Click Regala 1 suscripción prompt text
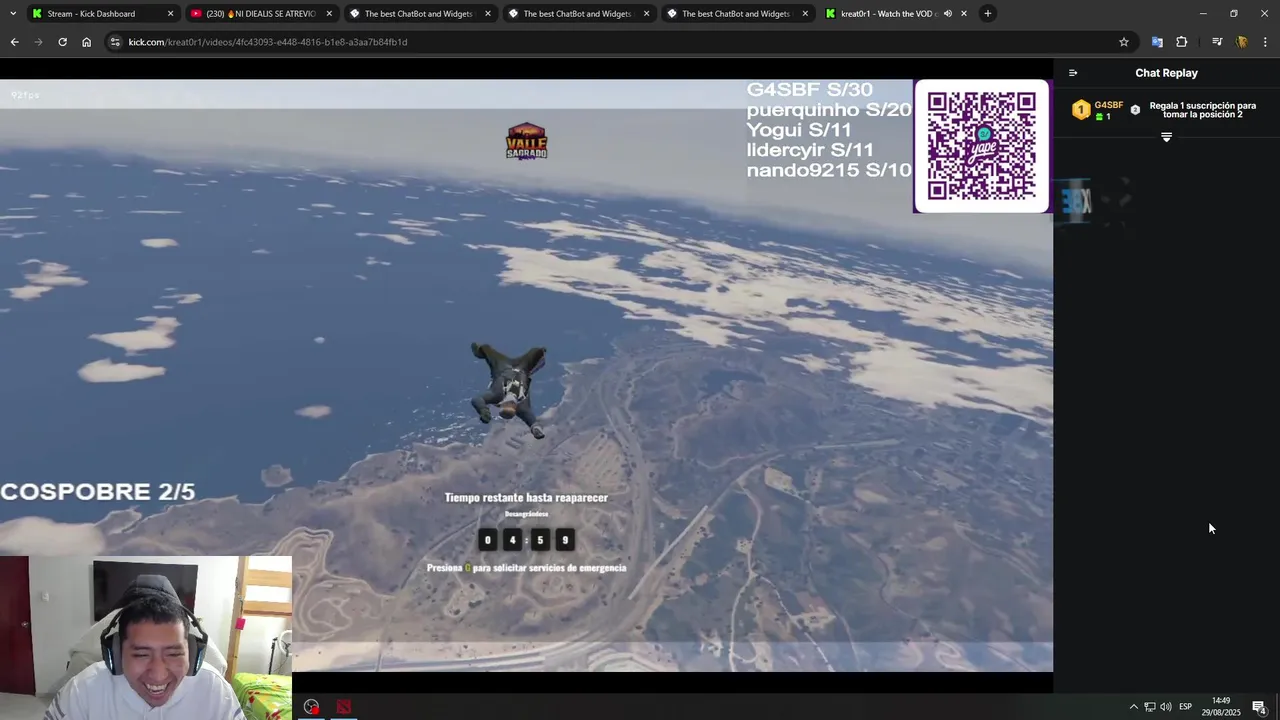Image resolution: width=1280 pixels, height=720 pixels. point(1203,110)
